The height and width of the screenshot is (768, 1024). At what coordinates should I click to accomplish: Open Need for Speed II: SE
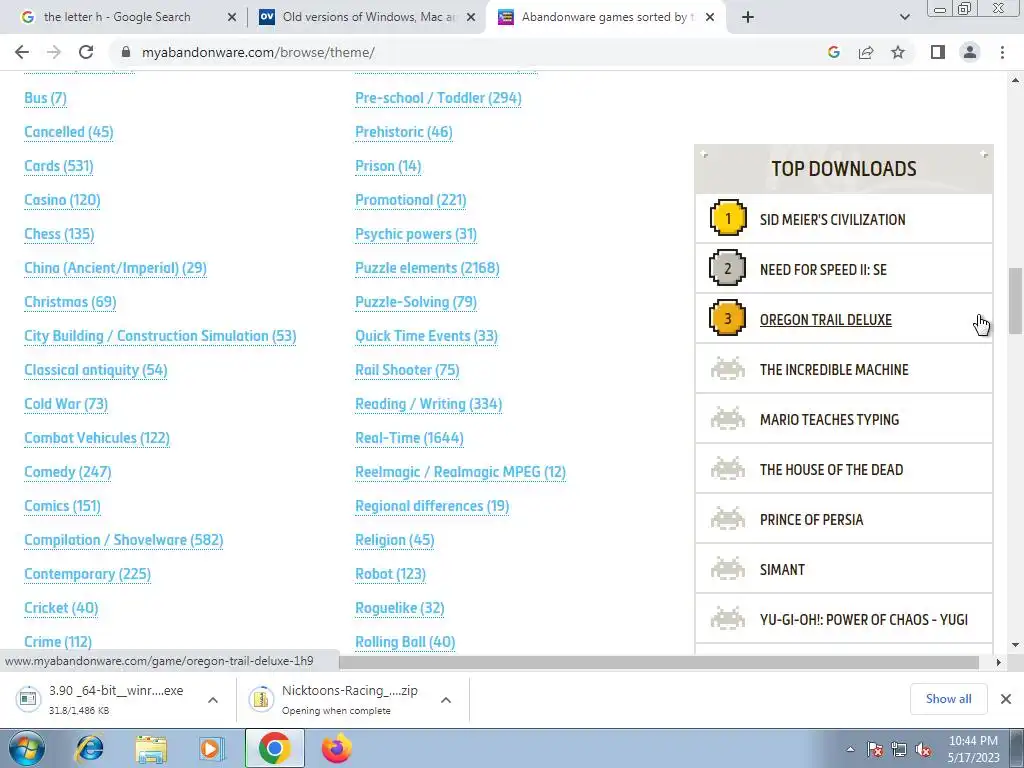[823, 269]
